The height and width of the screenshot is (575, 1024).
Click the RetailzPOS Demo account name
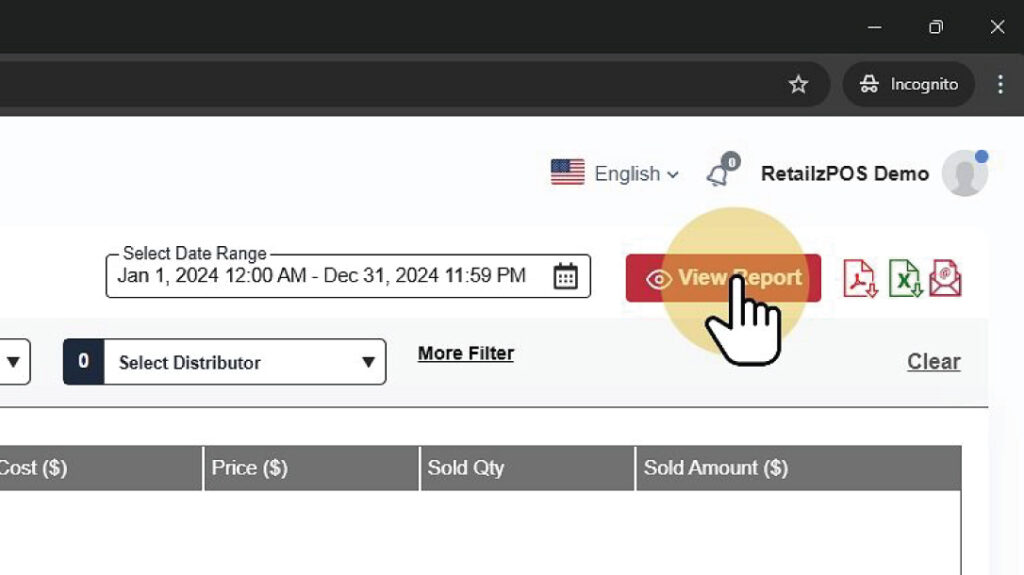click(844, 174)
